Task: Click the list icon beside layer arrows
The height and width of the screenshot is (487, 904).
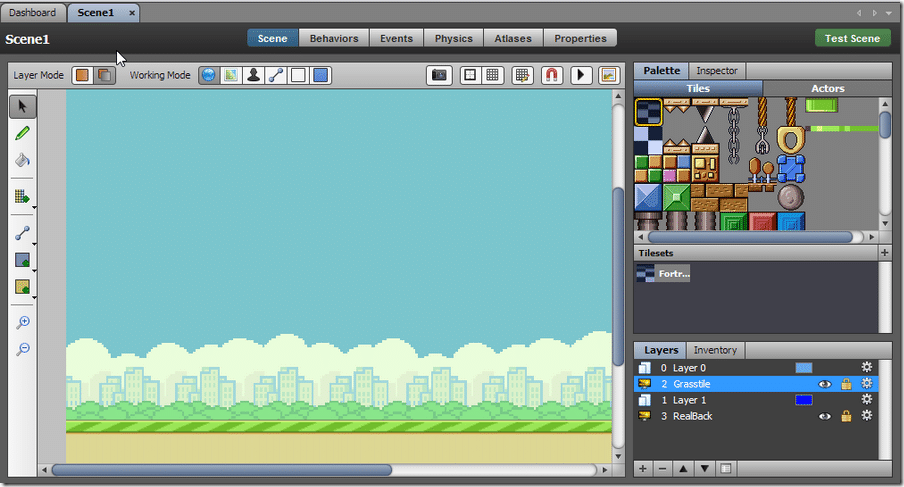Action: click(x=726, y=469)
